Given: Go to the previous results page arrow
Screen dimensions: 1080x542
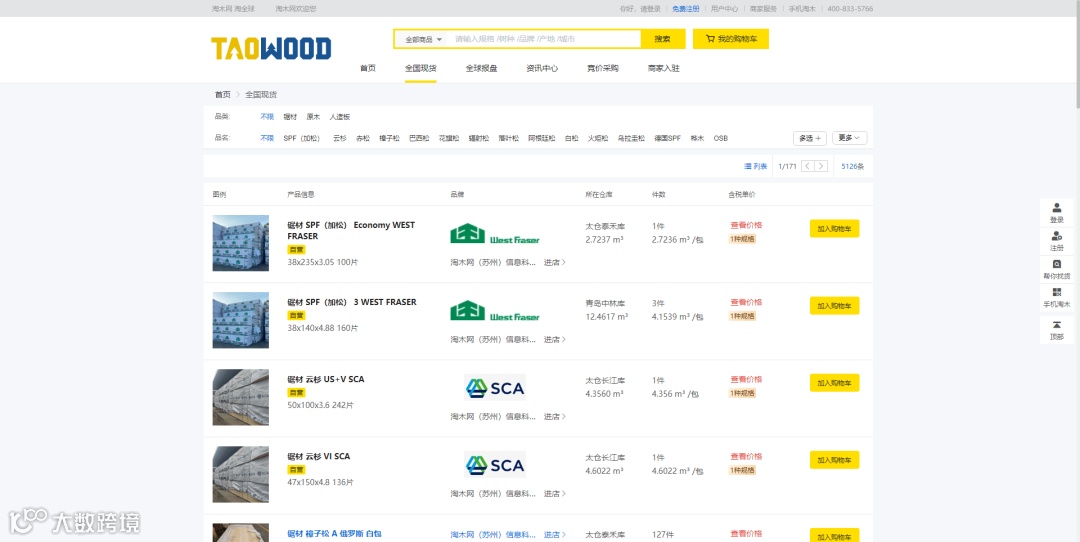Looking at the screenshot, I should (808, 166).
